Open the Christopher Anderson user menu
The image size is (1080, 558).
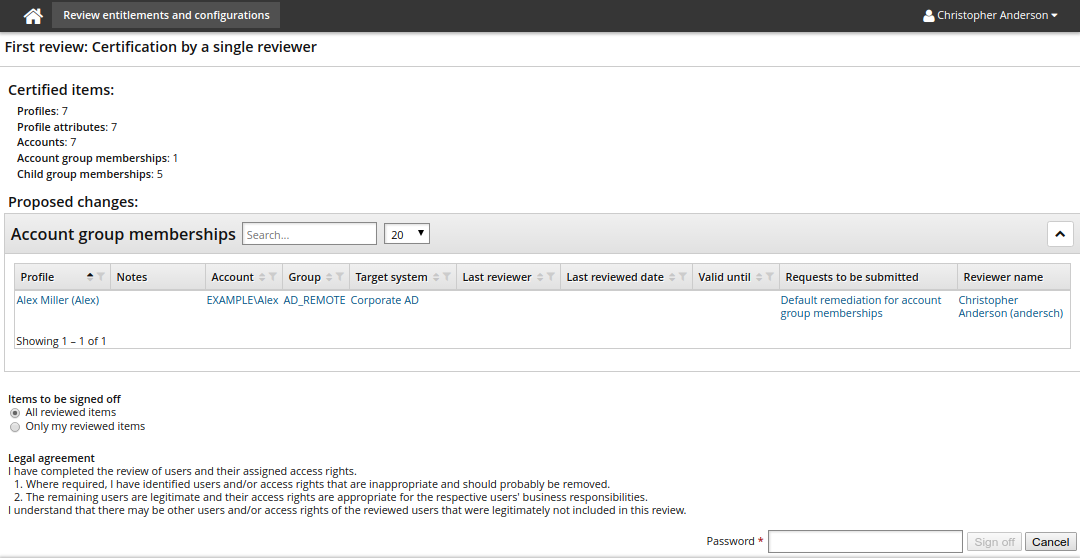point(990,16)
